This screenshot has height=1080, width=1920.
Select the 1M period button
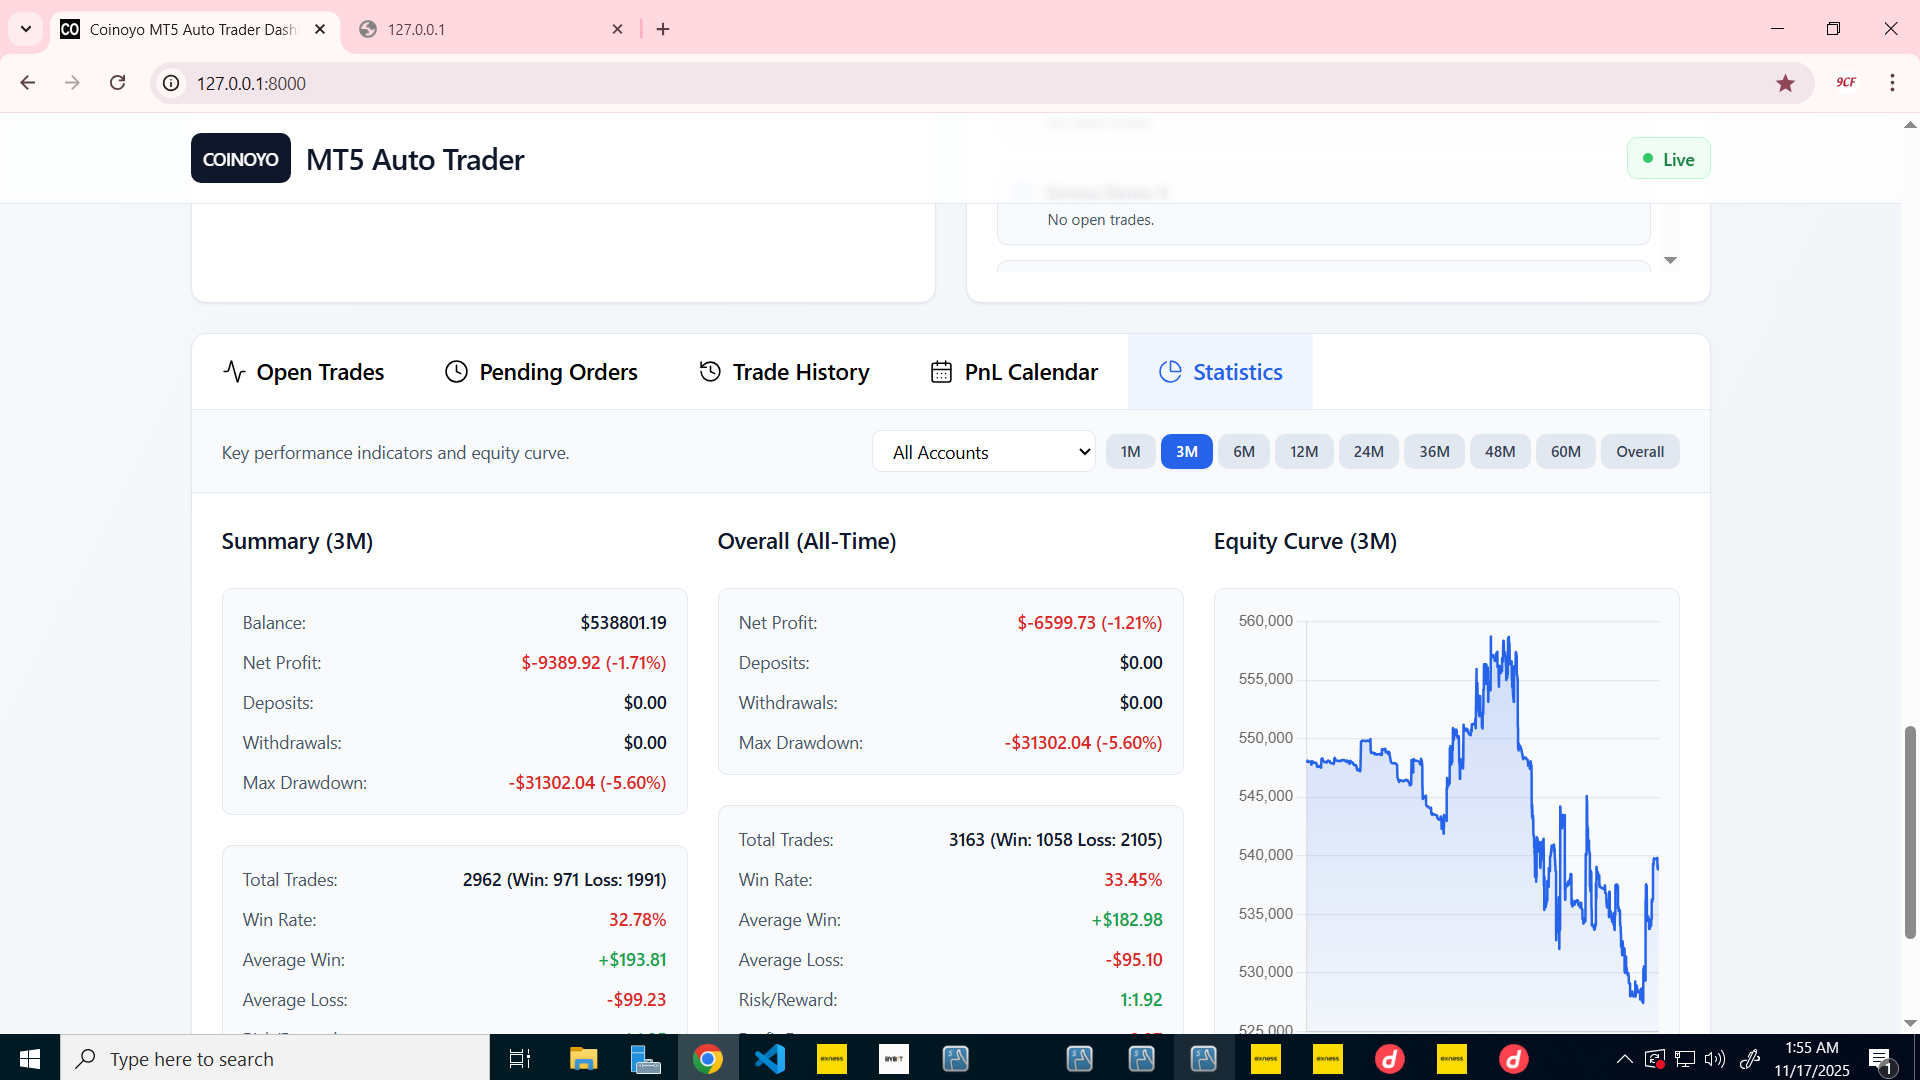point(1130,451)
